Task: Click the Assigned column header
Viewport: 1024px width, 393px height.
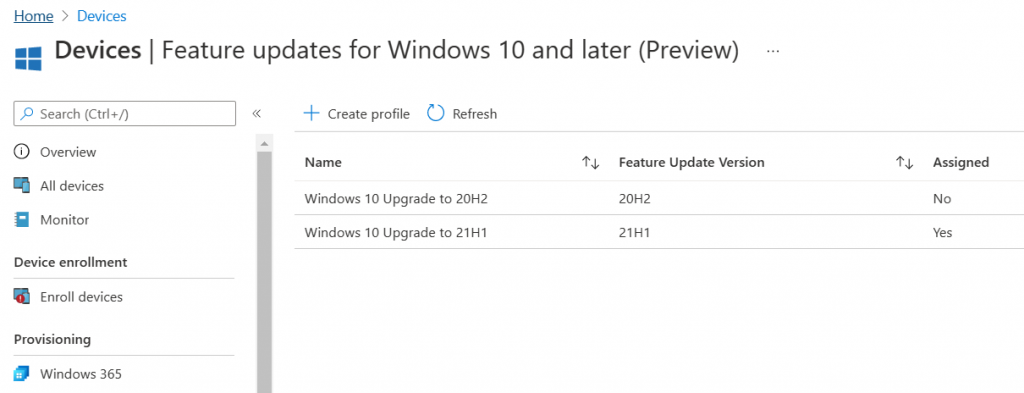Action: coord(961,163)
